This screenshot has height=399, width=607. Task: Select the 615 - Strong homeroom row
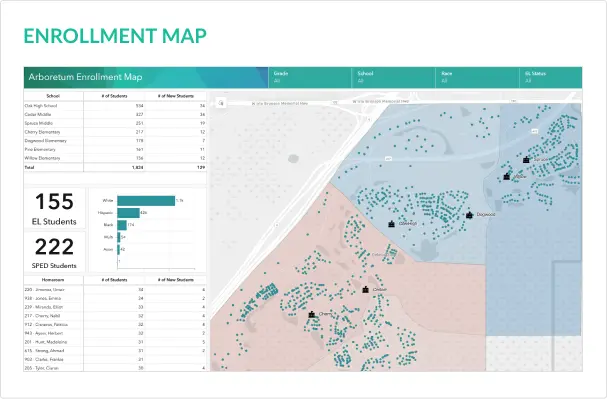115,351
